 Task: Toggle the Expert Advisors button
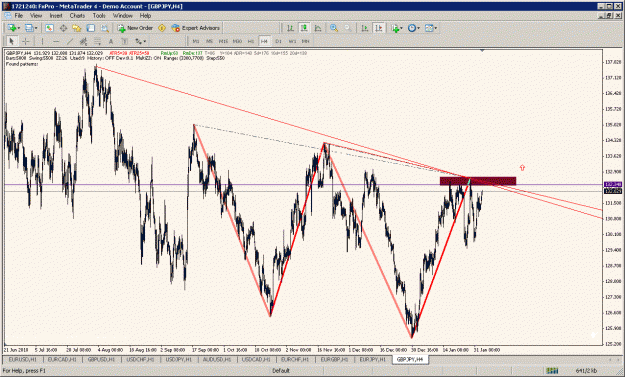(196, 28)
